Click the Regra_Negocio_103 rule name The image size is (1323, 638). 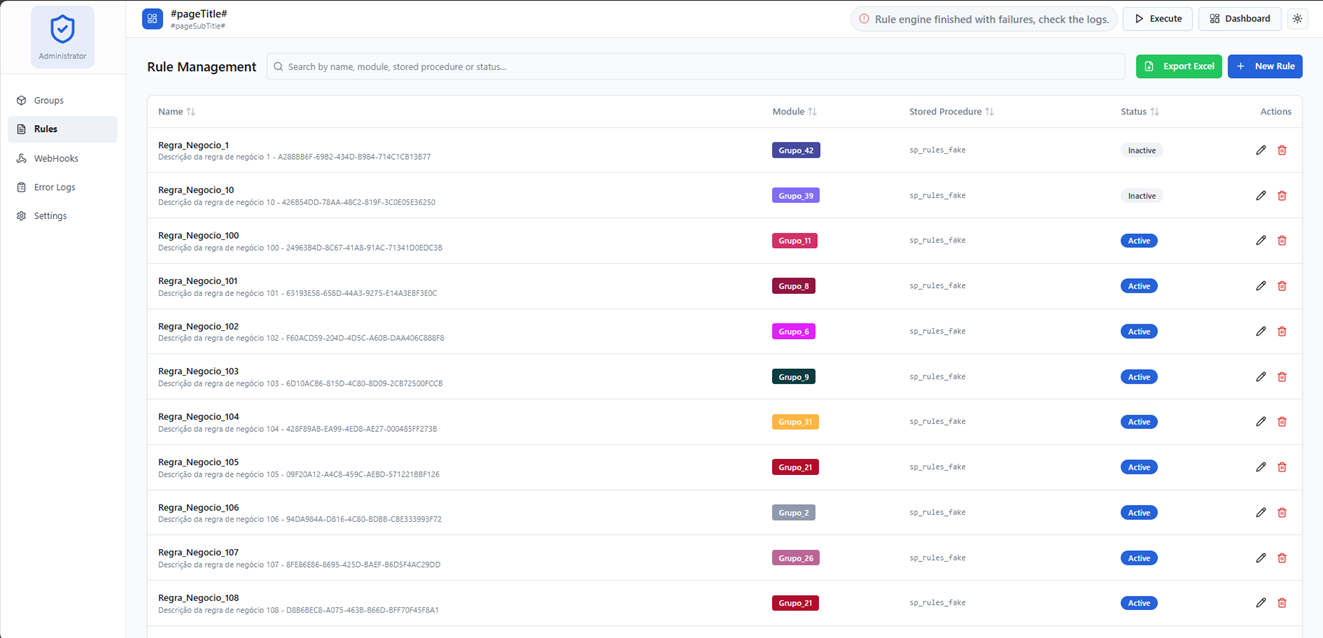(198, 371)
